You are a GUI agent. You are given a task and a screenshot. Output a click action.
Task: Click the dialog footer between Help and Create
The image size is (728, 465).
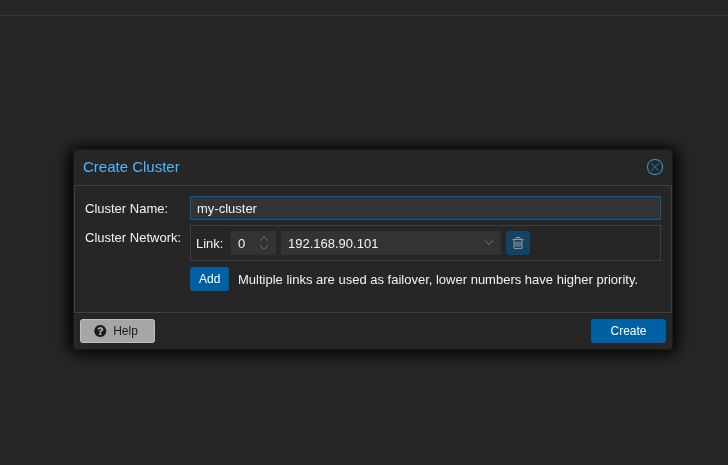click(x=372, y=331)
